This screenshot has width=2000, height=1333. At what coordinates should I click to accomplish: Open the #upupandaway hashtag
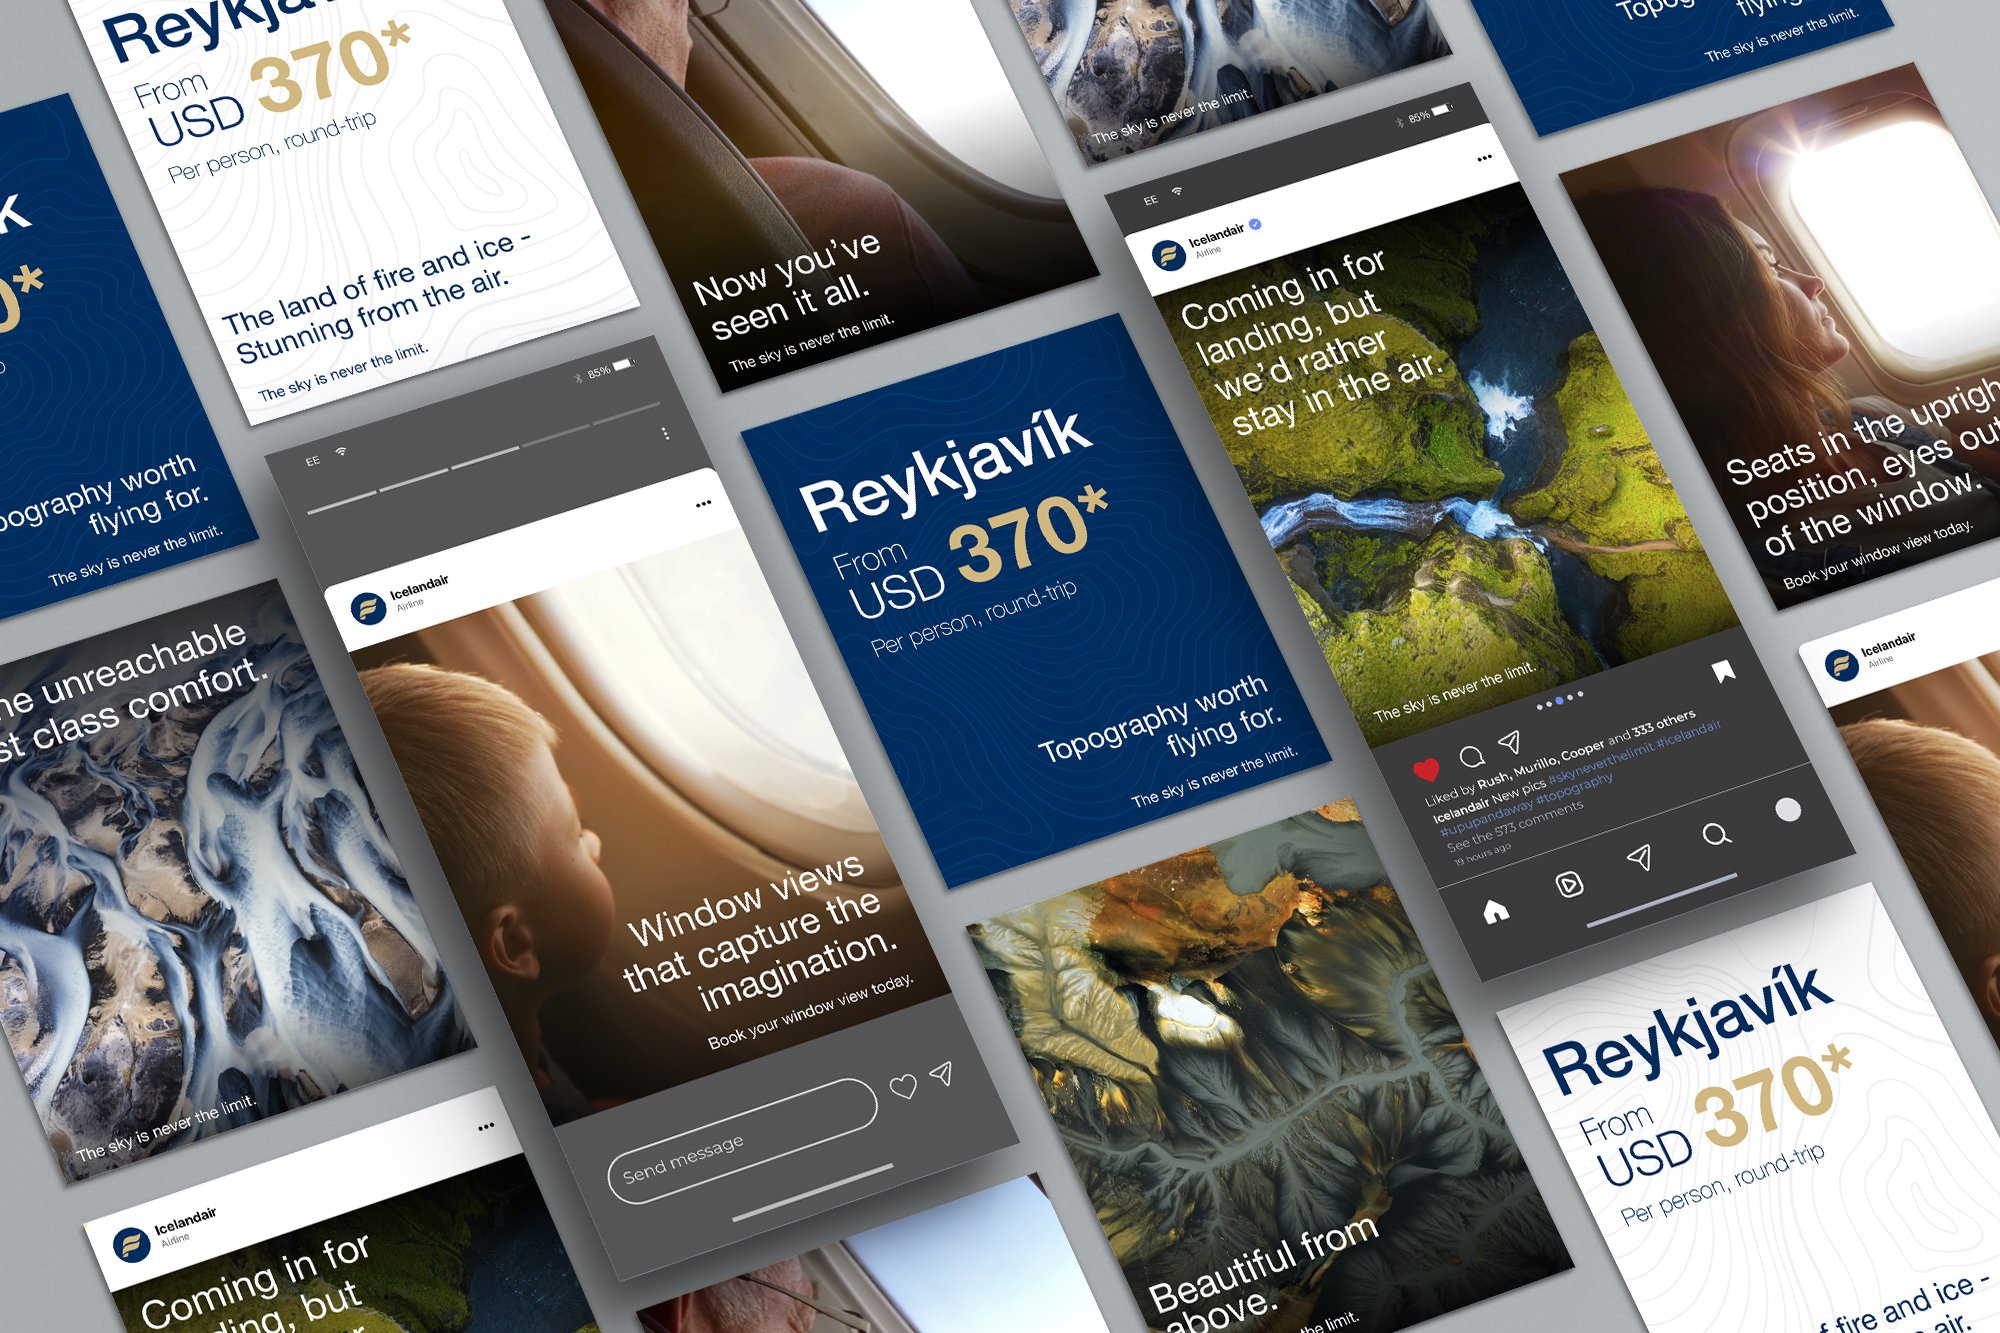1486,818
